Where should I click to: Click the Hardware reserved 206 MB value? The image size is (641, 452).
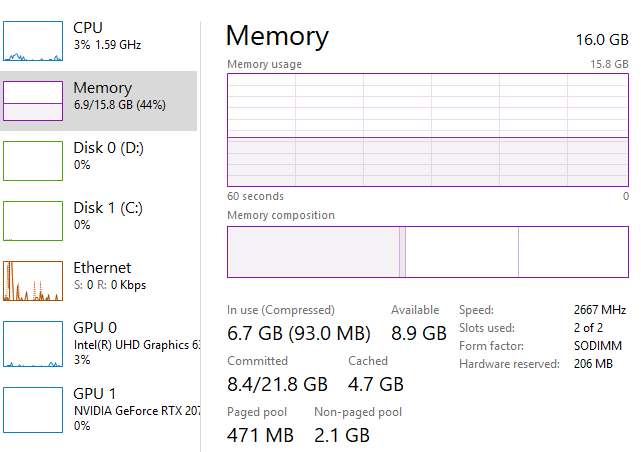click(x=593, y=364)
